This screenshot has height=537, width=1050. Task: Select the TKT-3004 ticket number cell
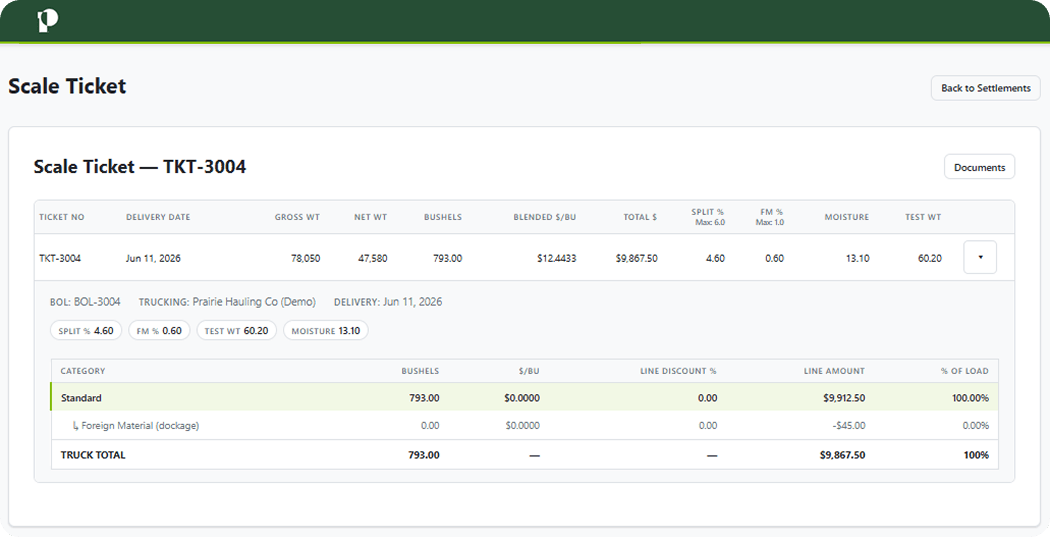[60, 258]
